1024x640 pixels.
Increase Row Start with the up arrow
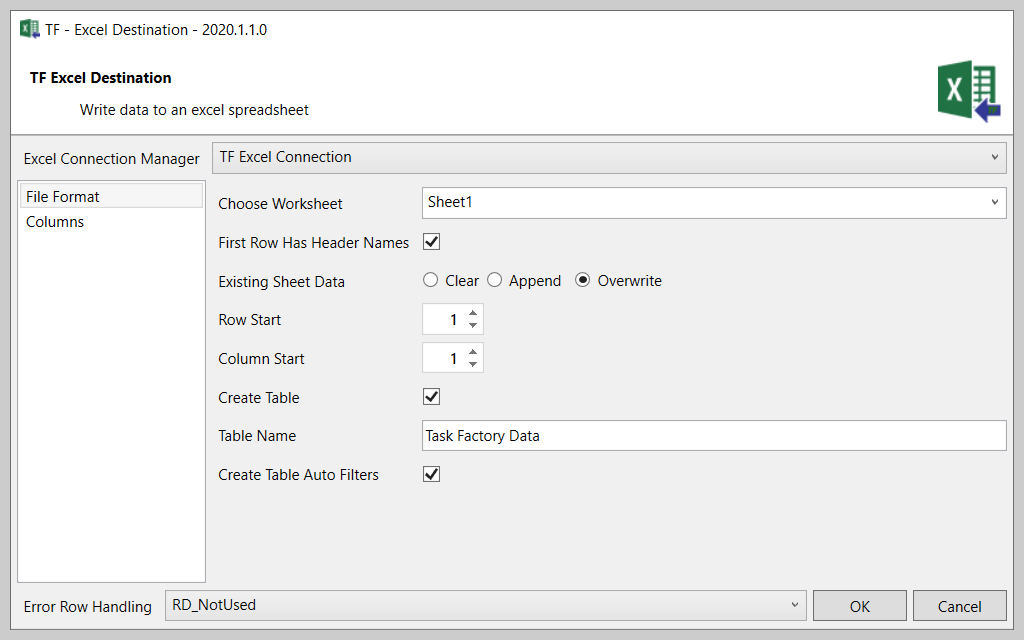coord(473,314)
